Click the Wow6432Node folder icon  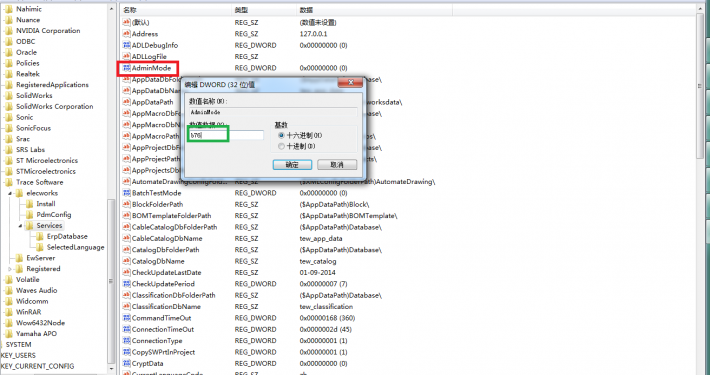[9, 323]
